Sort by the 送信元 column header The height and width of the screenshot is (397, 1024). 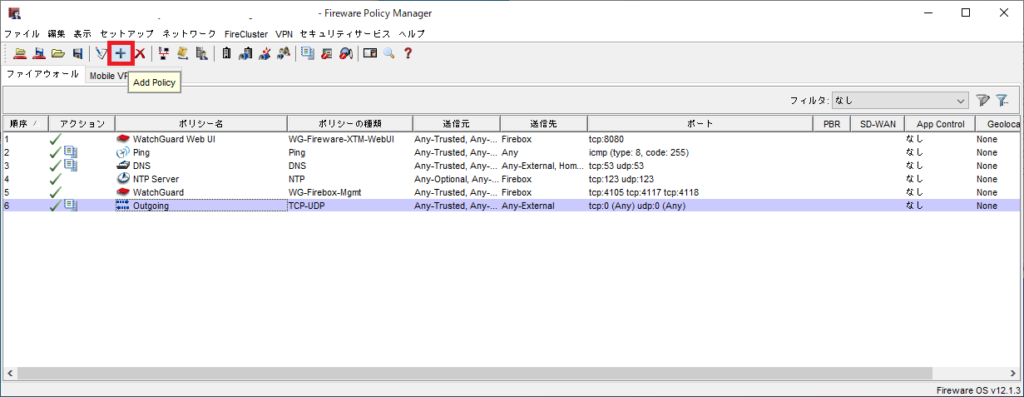click(x=456, y=123)
